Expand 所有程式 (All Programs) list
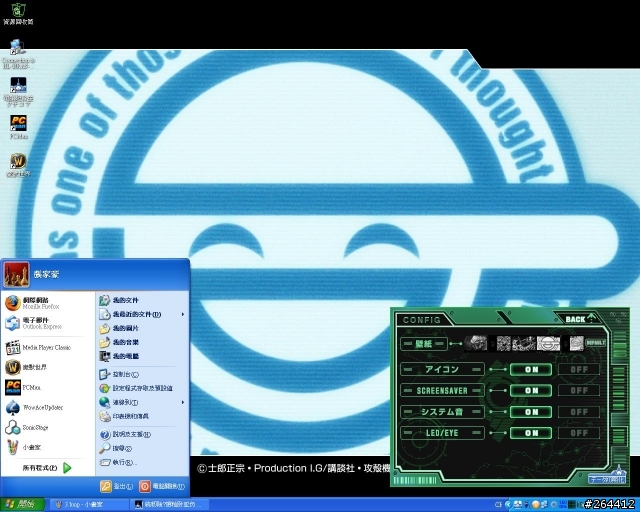The image size is (640, 512). 47,468
